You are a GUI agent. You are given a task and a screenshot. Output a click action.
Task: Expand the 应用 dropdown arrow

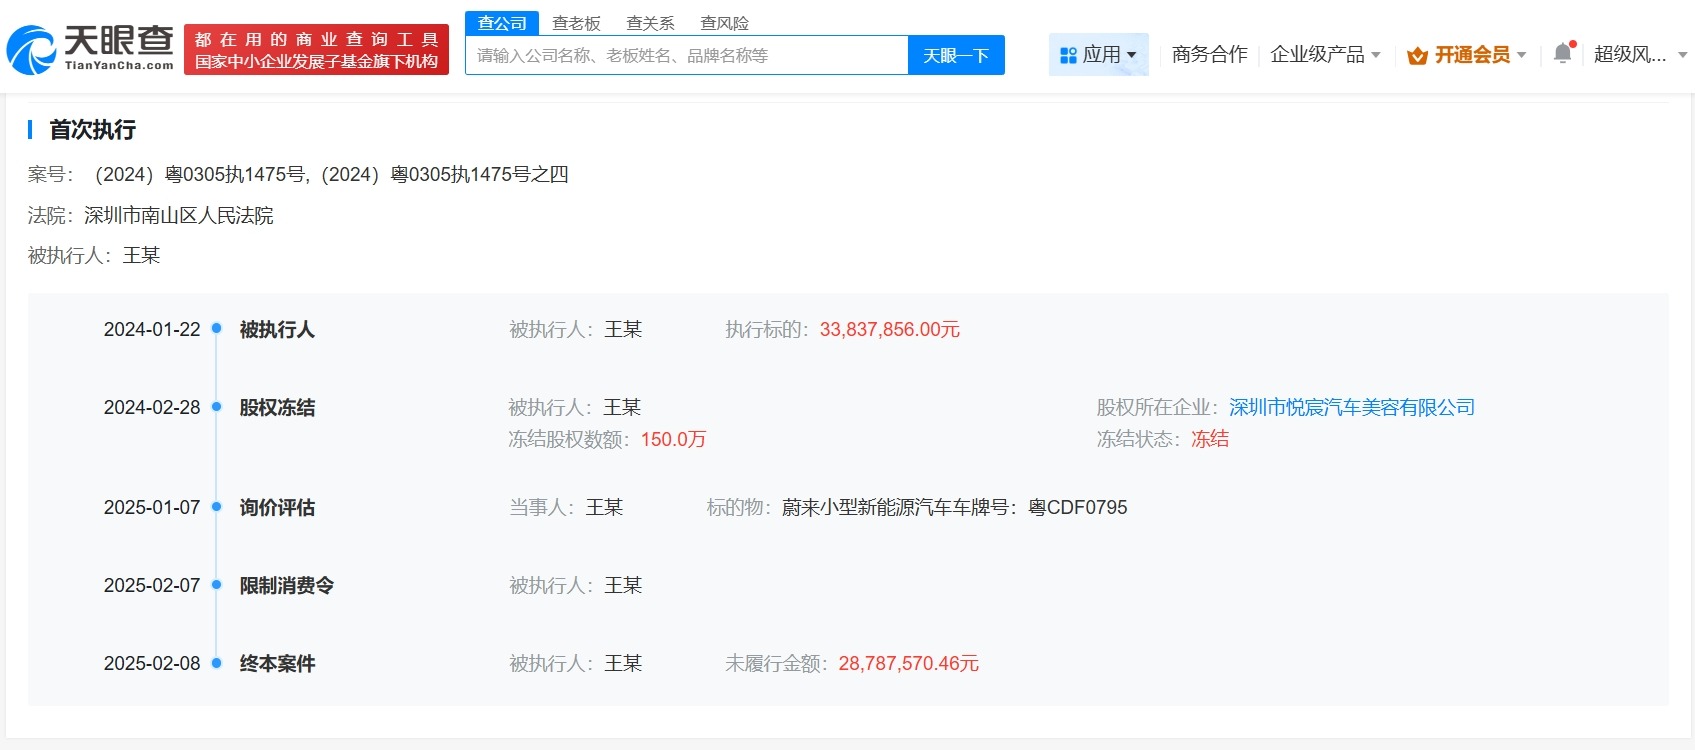(1132, 56)
